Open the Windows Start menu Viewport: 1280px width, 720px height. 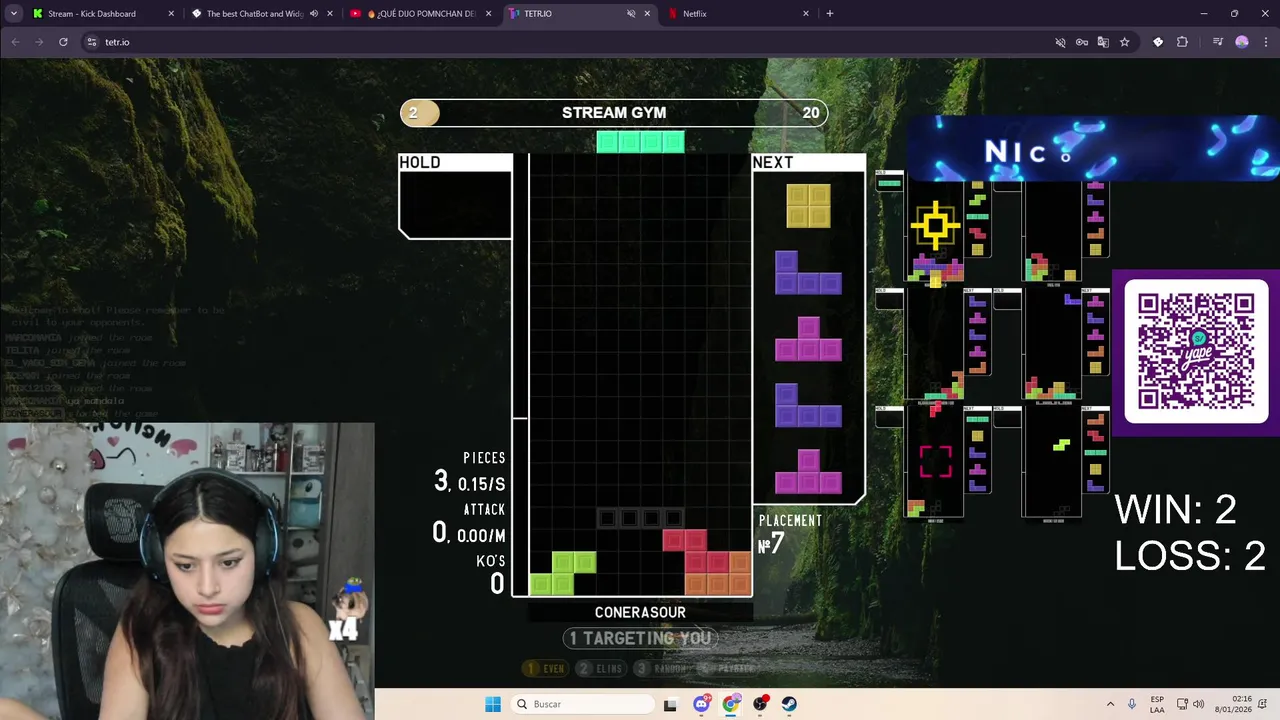(x=493, y=704)
